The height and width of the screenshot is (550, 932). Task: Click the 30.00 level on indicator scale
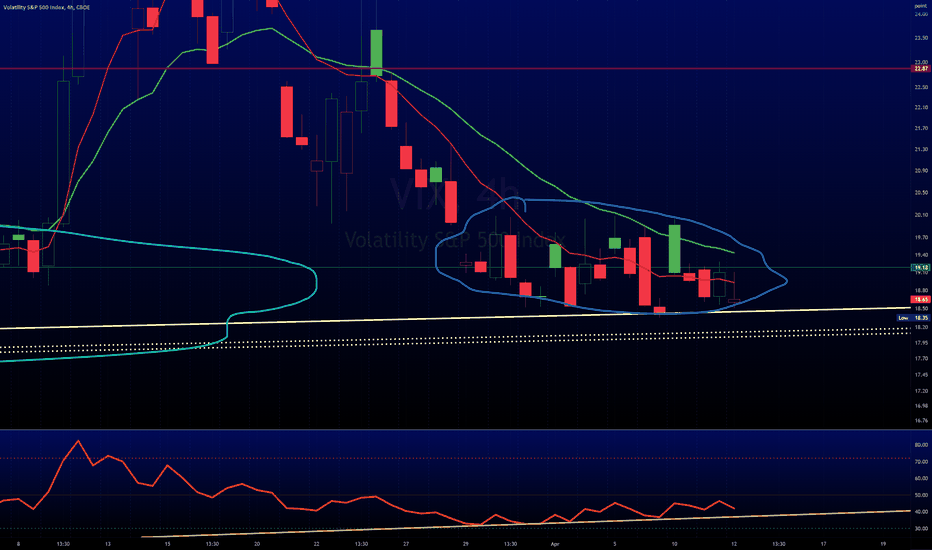click(x=921, y=529)
